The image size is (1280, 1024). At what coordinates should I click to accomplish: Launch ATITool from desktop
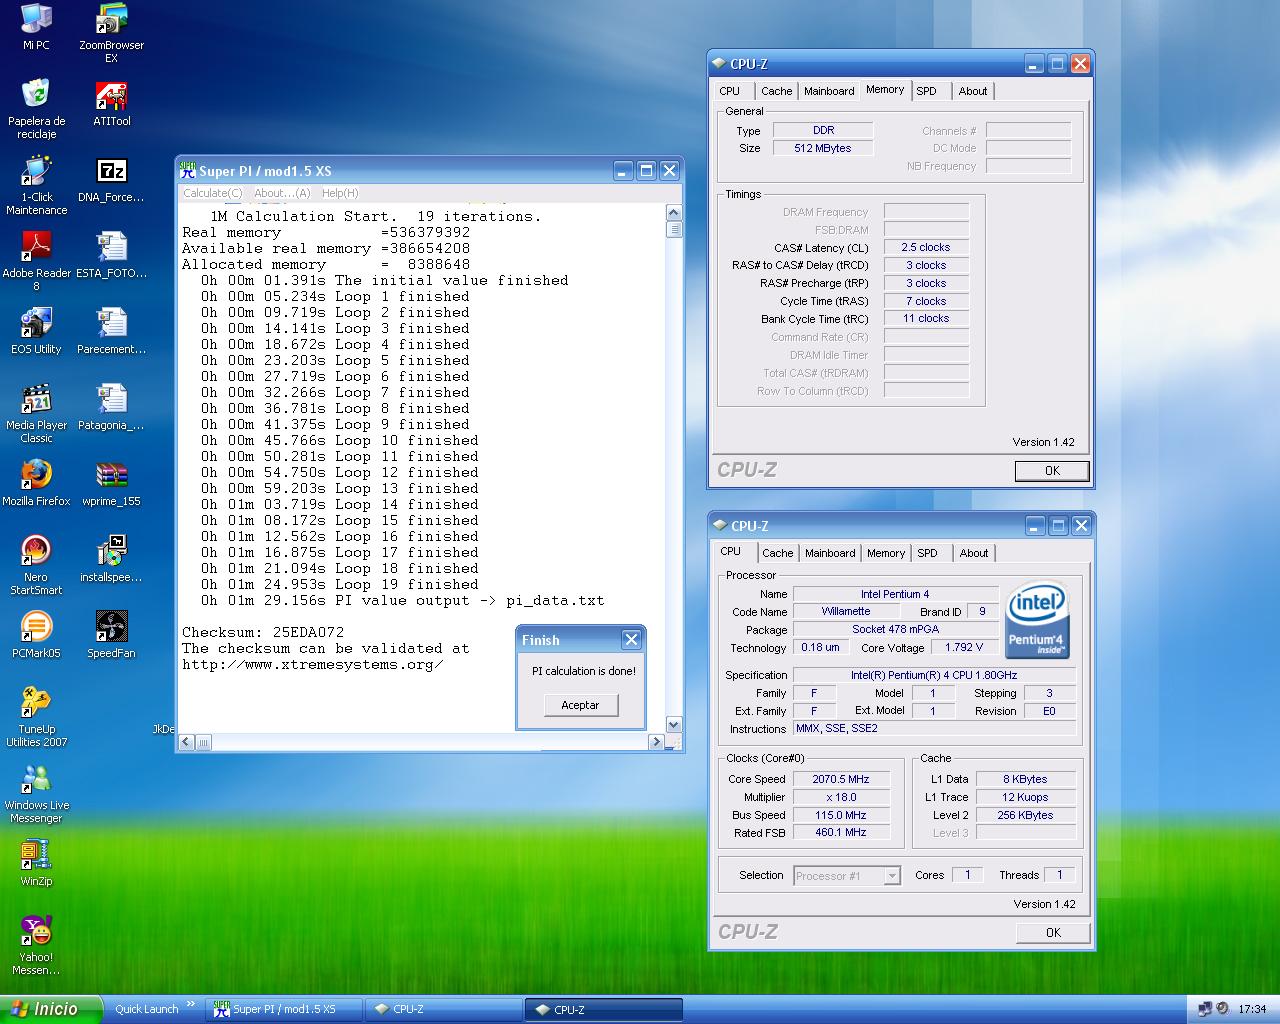click(x=111, y=103)
